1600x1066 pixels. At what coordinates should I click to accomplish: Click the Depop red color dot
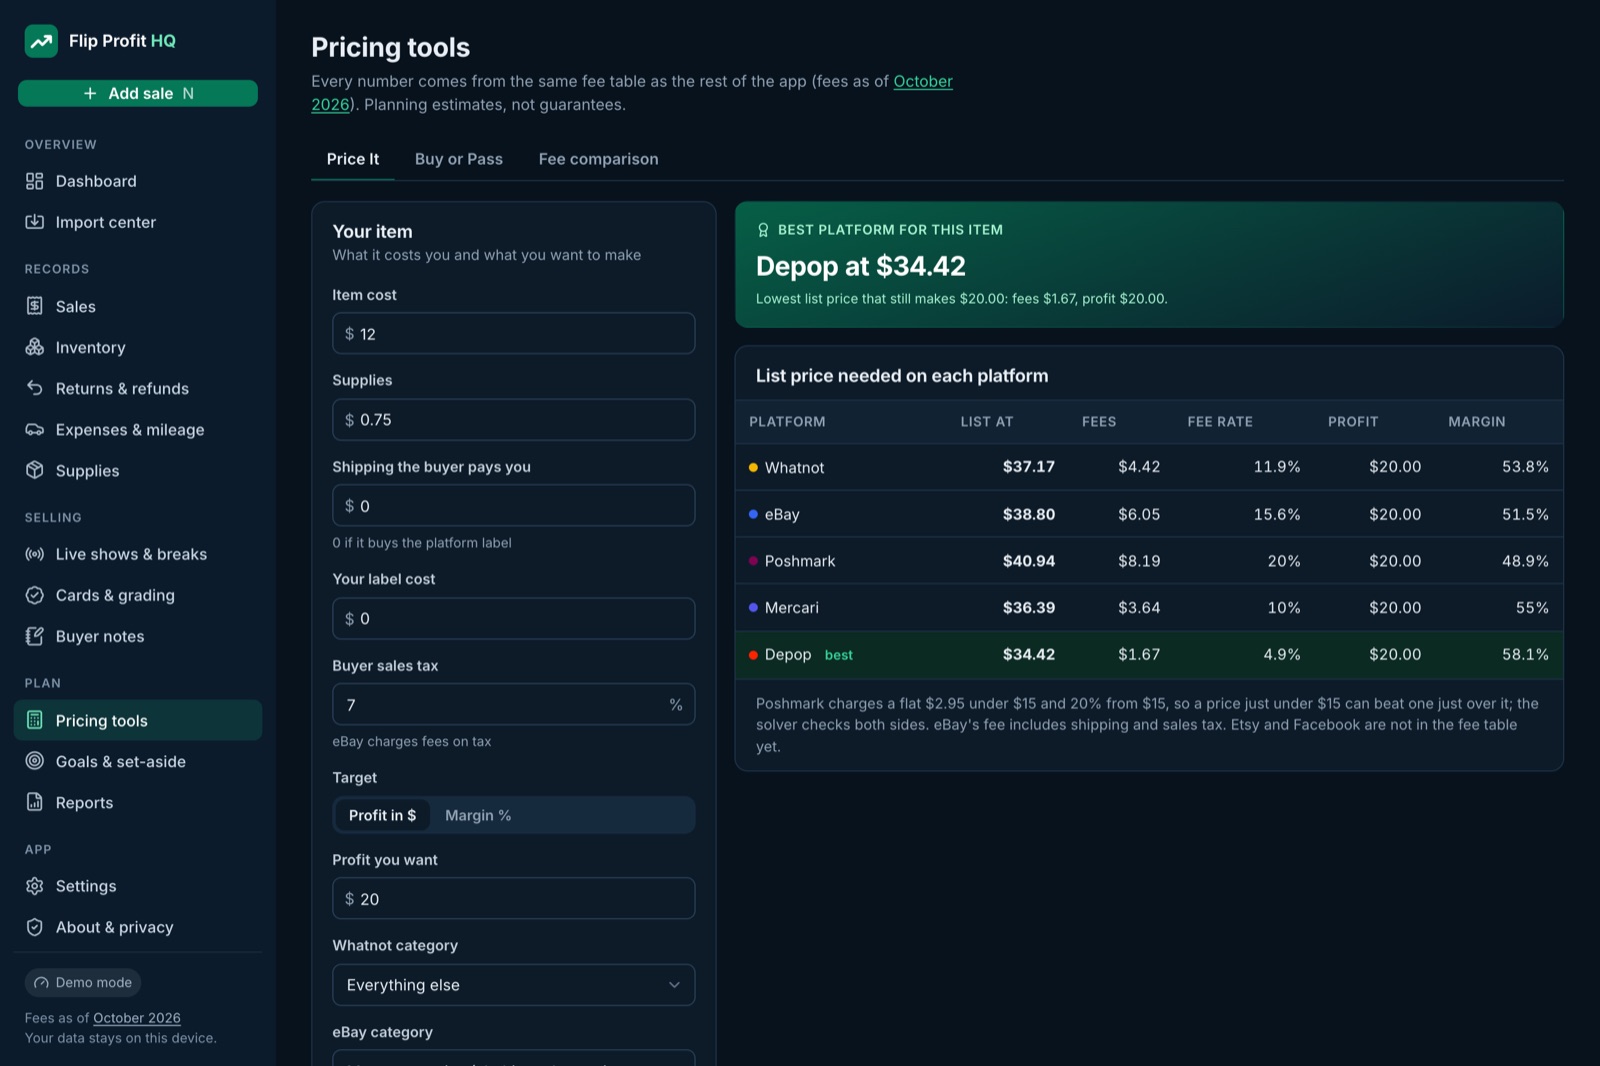[753, 655]
